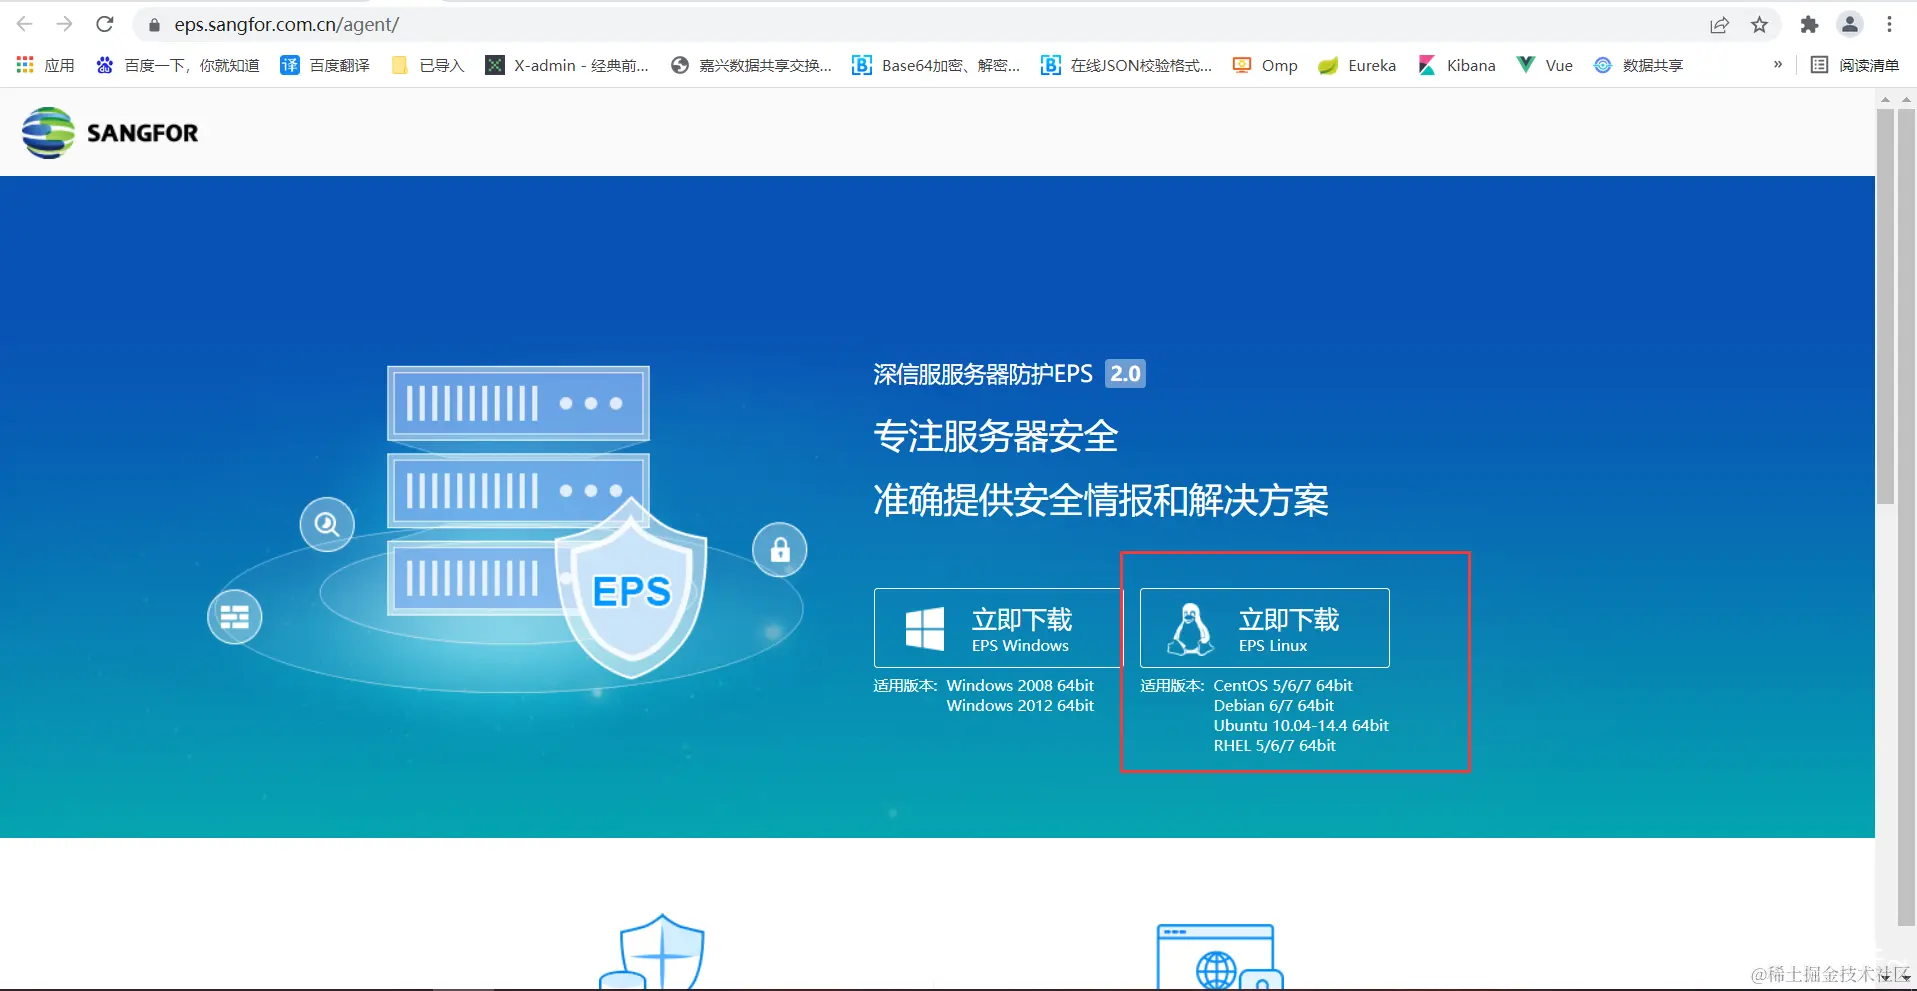
Task: Click the 专注服务器安全 headline
Action: (996, 437)
